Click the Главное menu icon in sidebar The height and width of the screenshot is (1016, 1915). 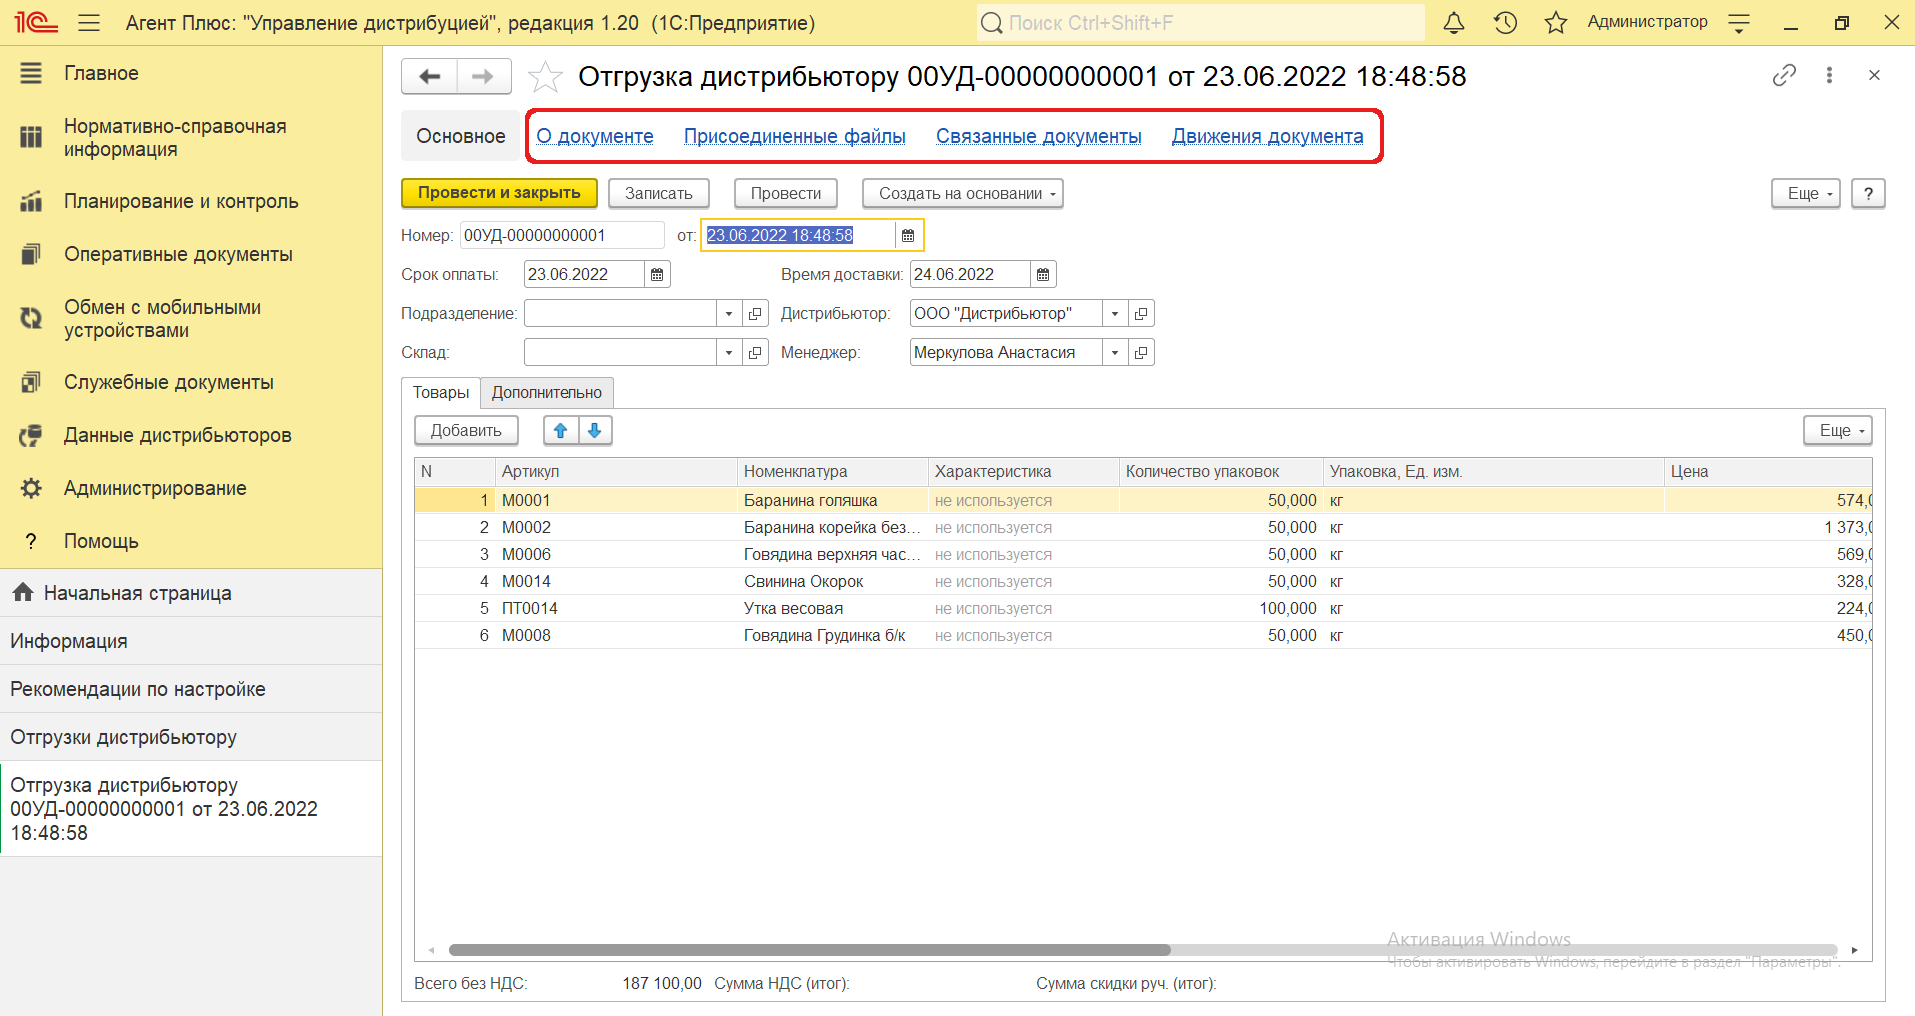[31, 73]
